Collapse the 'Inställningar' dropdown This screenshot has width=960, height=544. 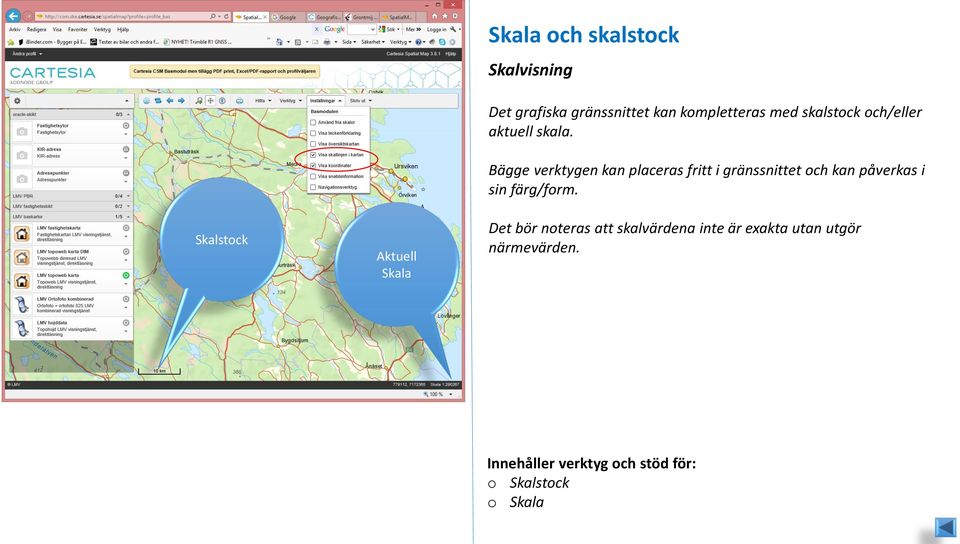click(325, 100)
